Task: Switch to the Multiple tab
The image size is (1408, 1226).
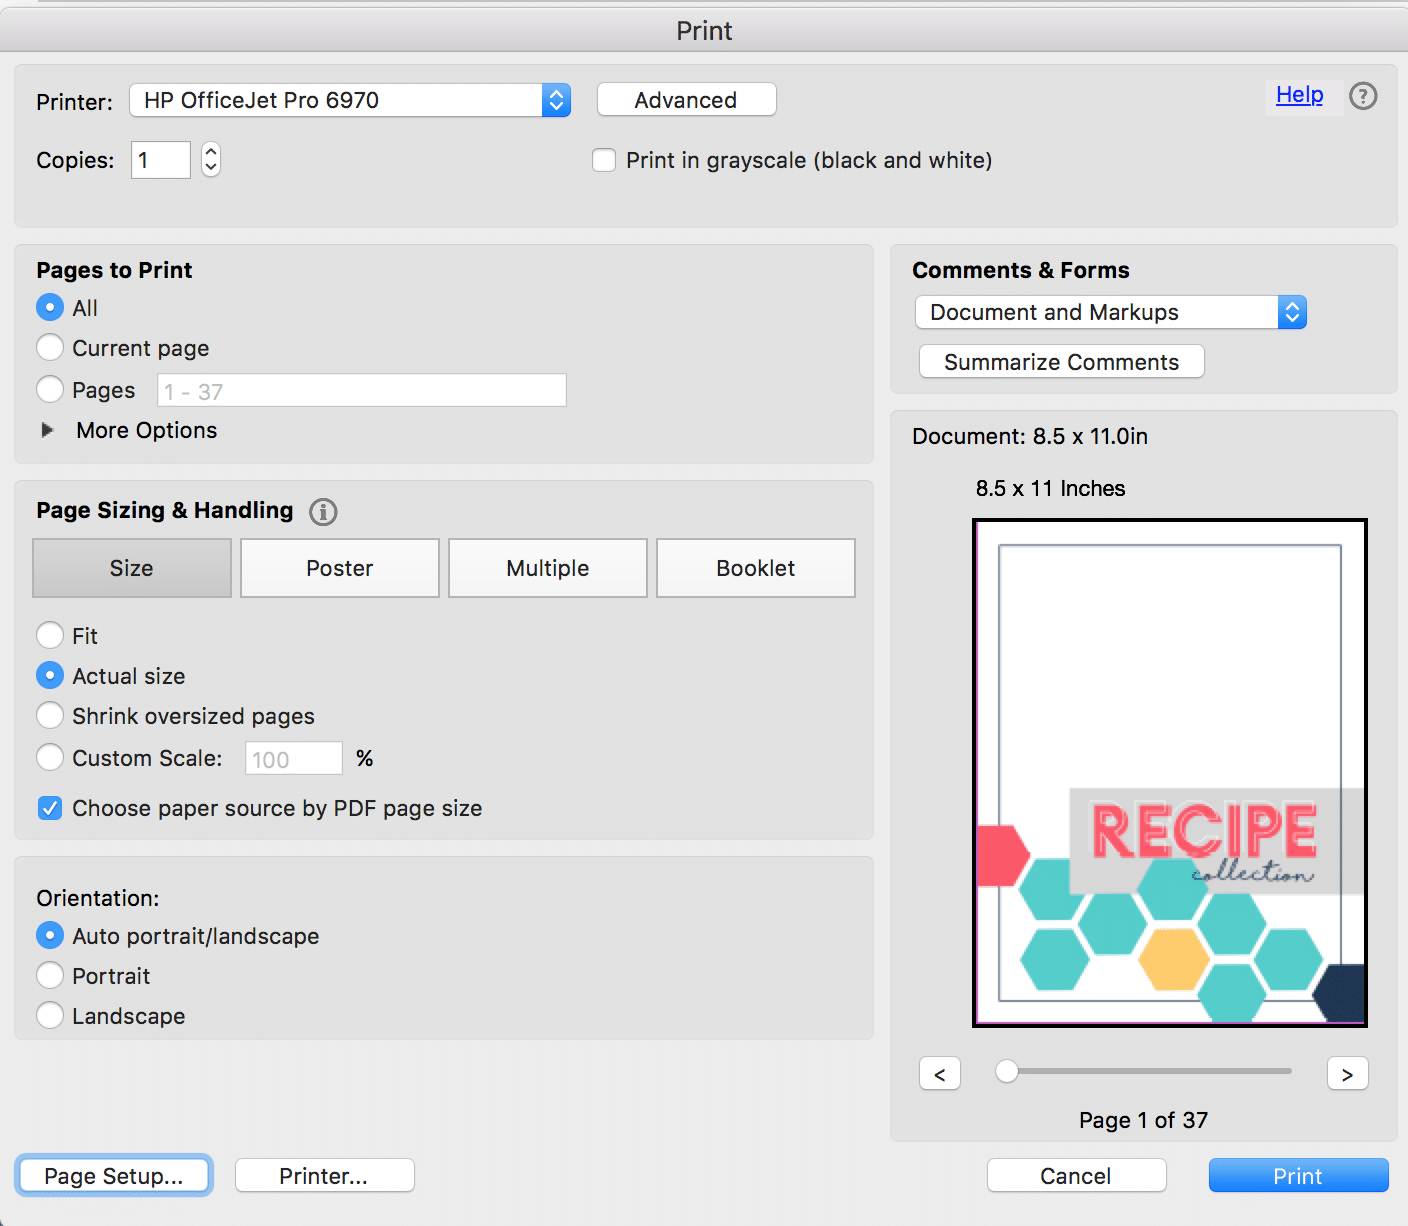Action: point(548,568)
